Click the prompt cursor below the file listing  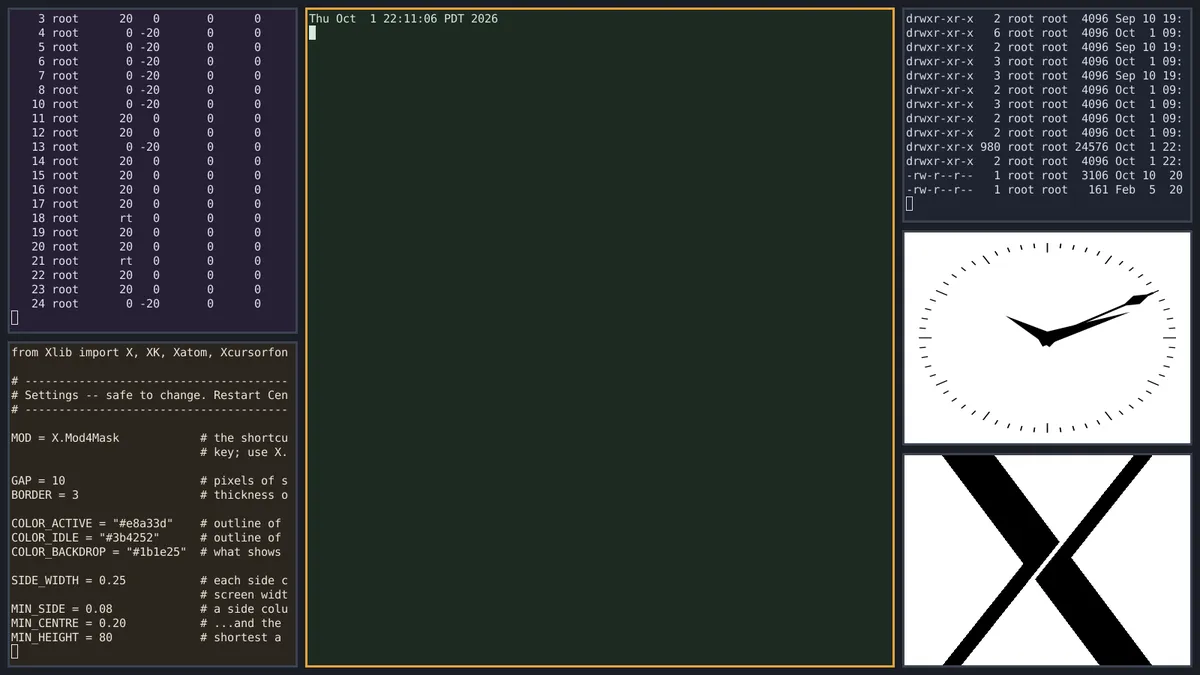tap(909, 204)
